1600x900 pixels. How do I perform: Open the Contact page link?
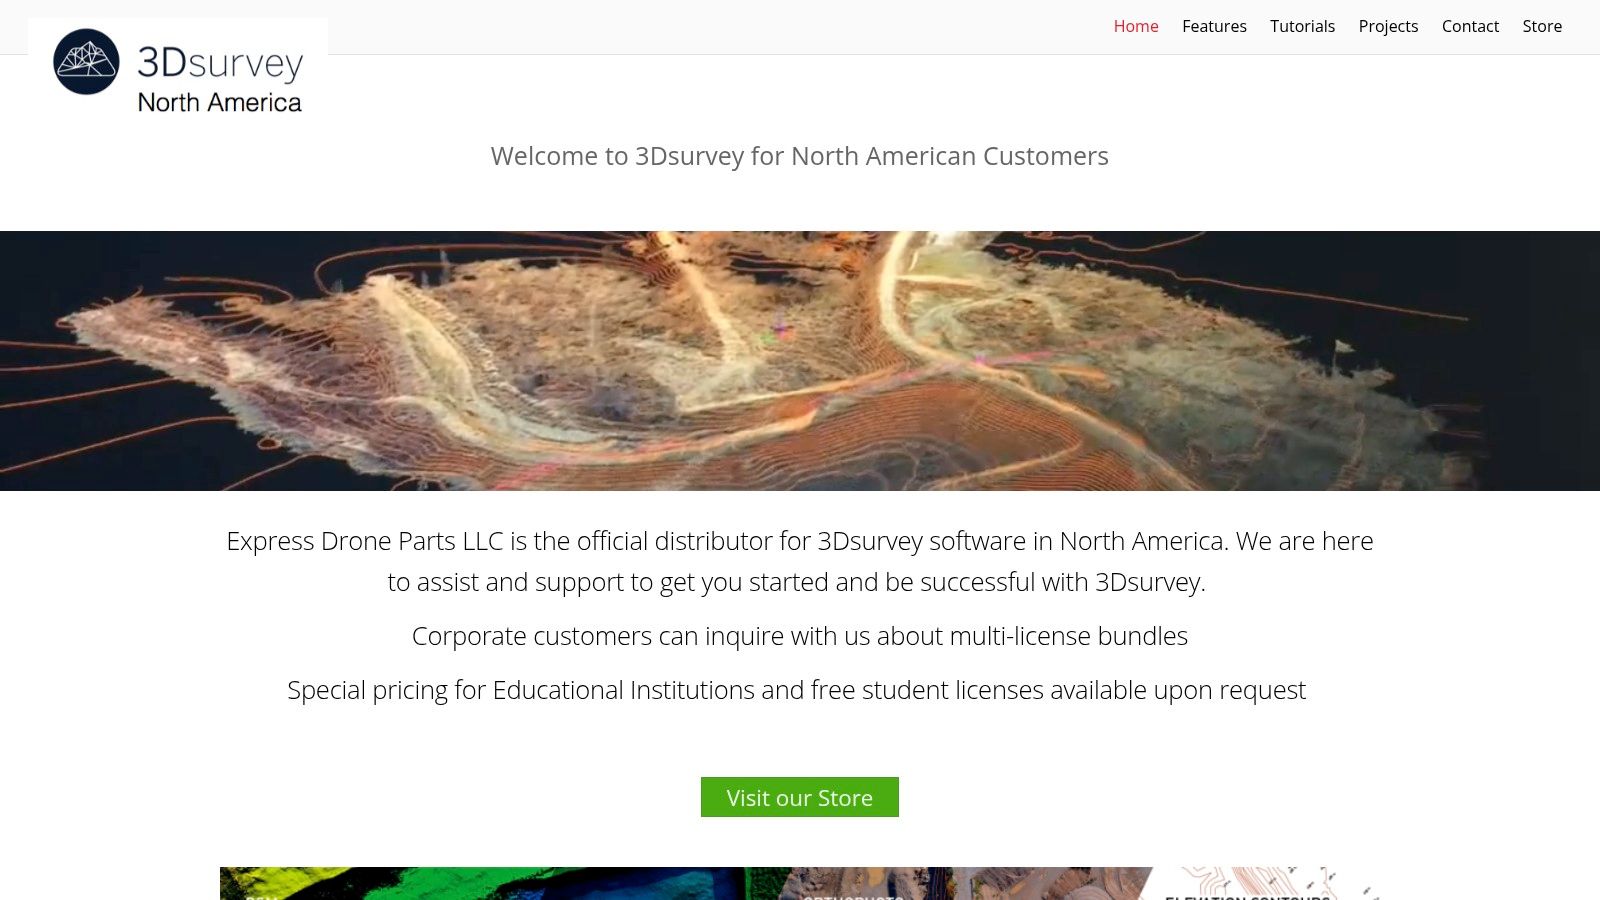(1470, 26)
